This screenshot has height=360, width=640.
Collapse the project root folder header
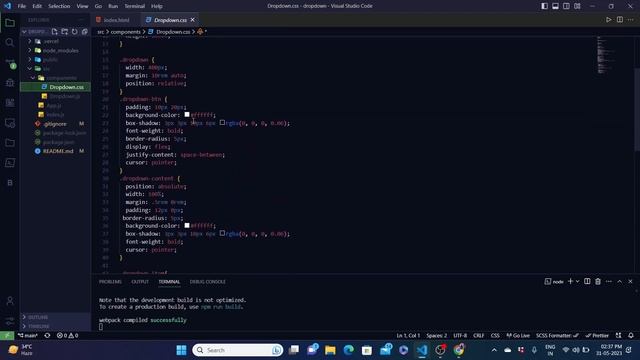coord(24,31)
